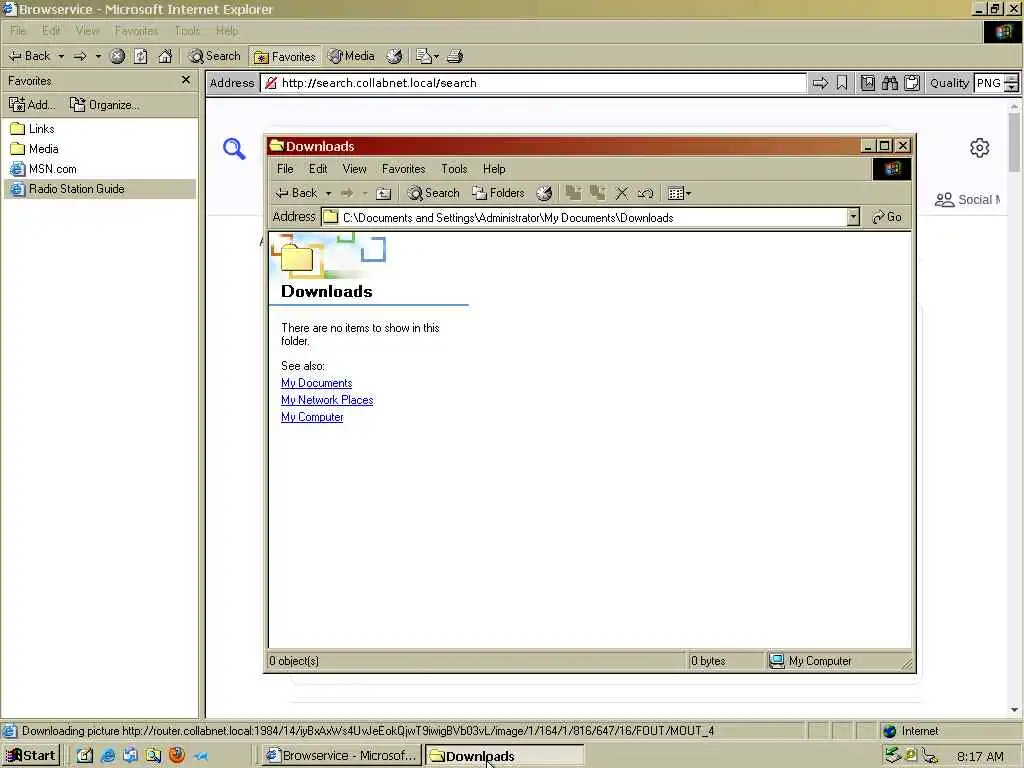Click Add... in the Favorites panel
This screenshot has width=1024, height=768.
pyautogui.click(x=31, y=104)
